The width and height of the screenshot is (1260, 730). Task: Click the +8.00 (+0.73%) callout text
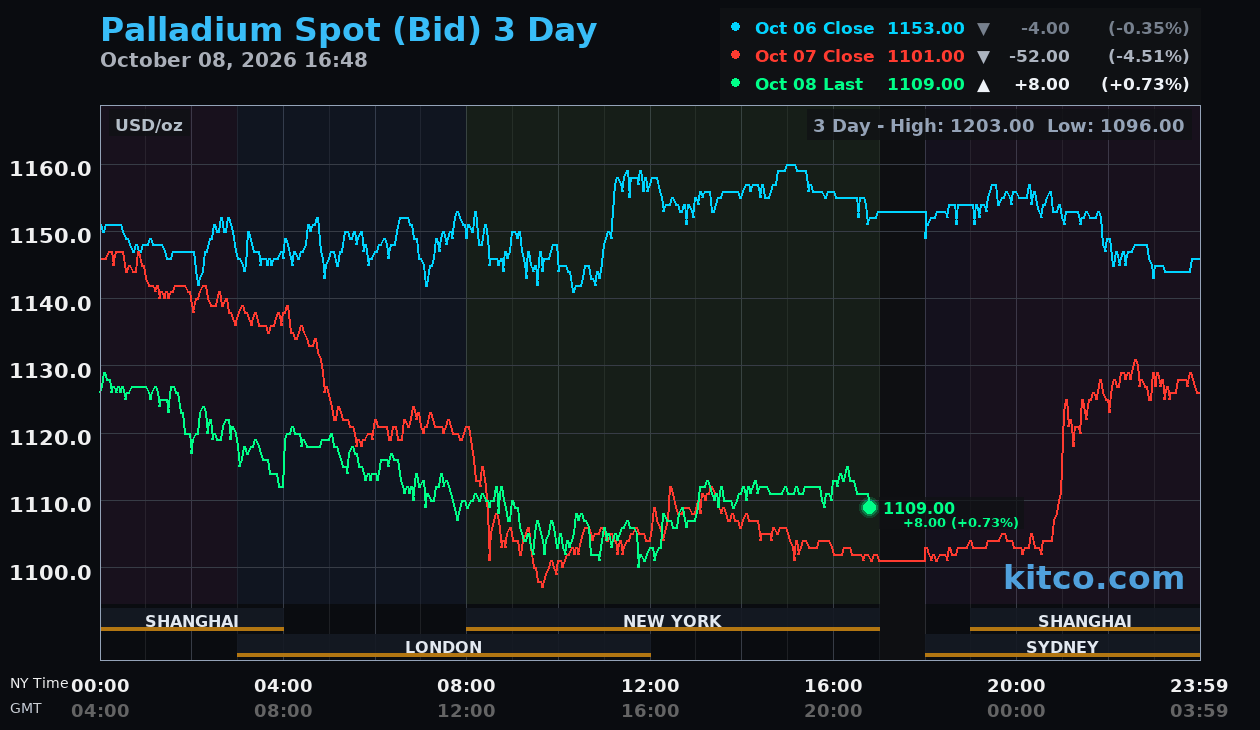(x=961, y=523)
